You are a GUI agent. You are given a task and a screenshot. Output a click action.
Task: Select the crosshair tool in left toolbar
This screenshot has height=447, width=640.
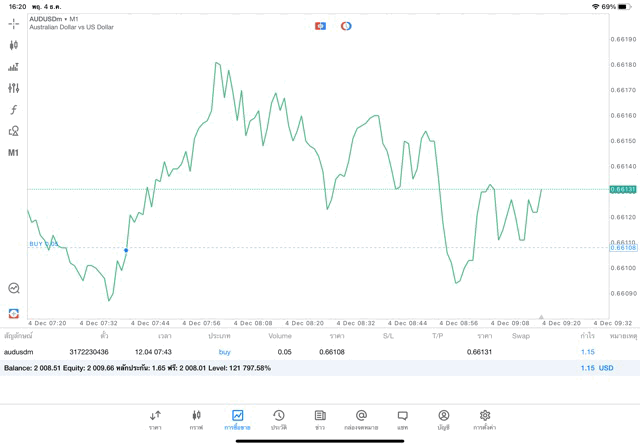click(14, 23)
